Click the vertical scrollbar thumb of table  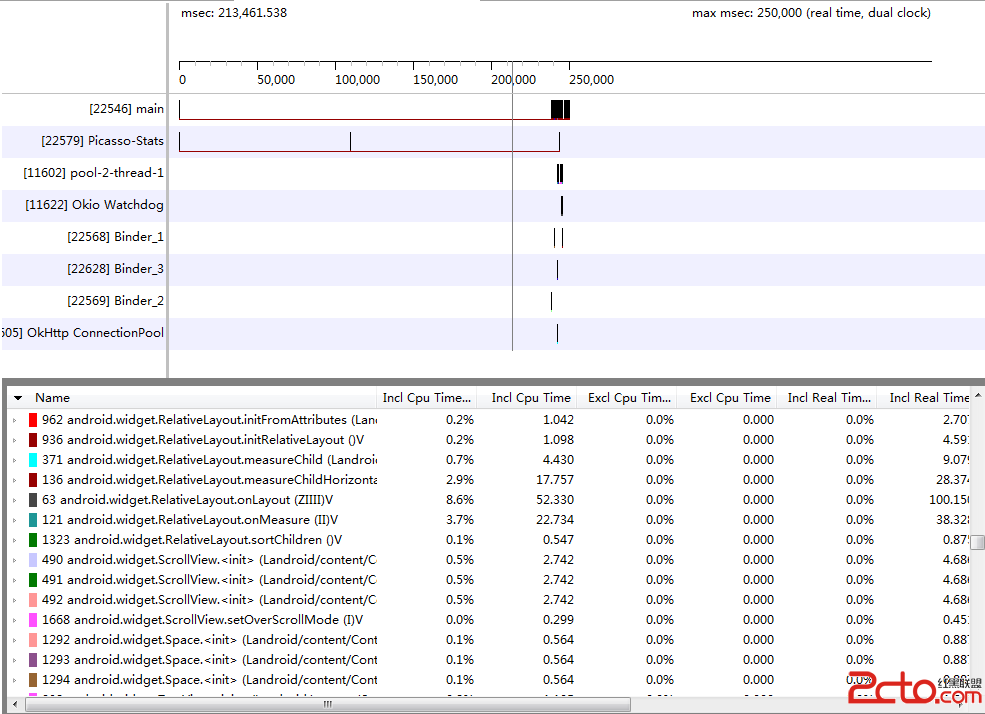977,543
